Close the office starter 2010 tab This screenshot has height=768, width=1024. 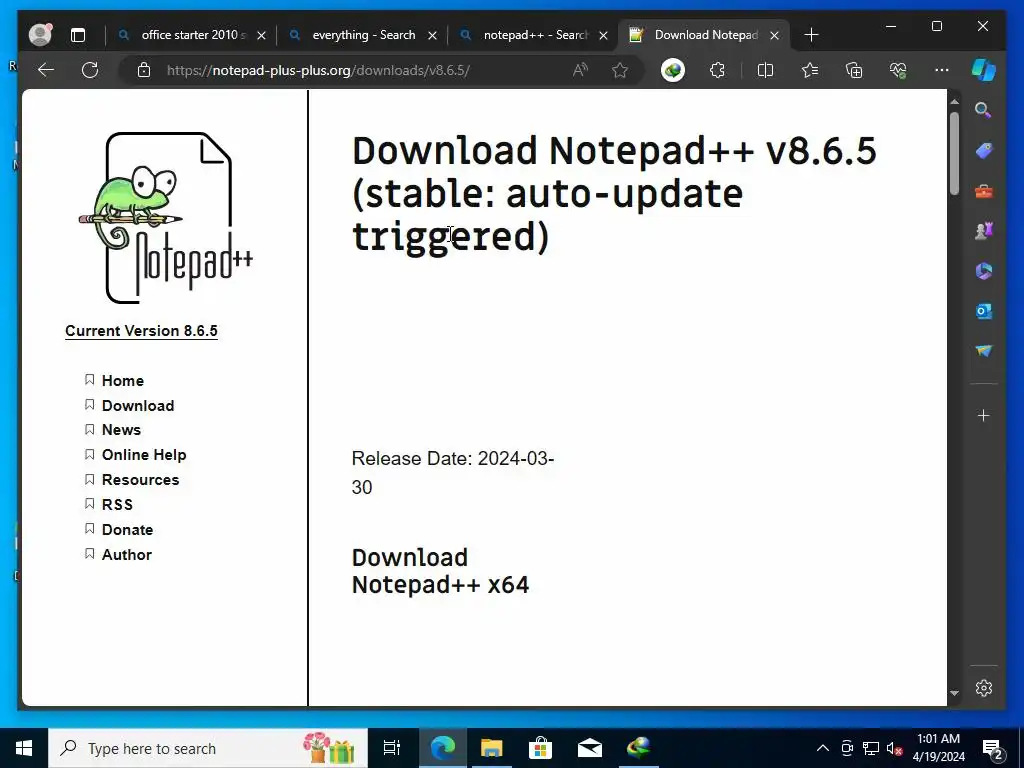tap(261, 35)
